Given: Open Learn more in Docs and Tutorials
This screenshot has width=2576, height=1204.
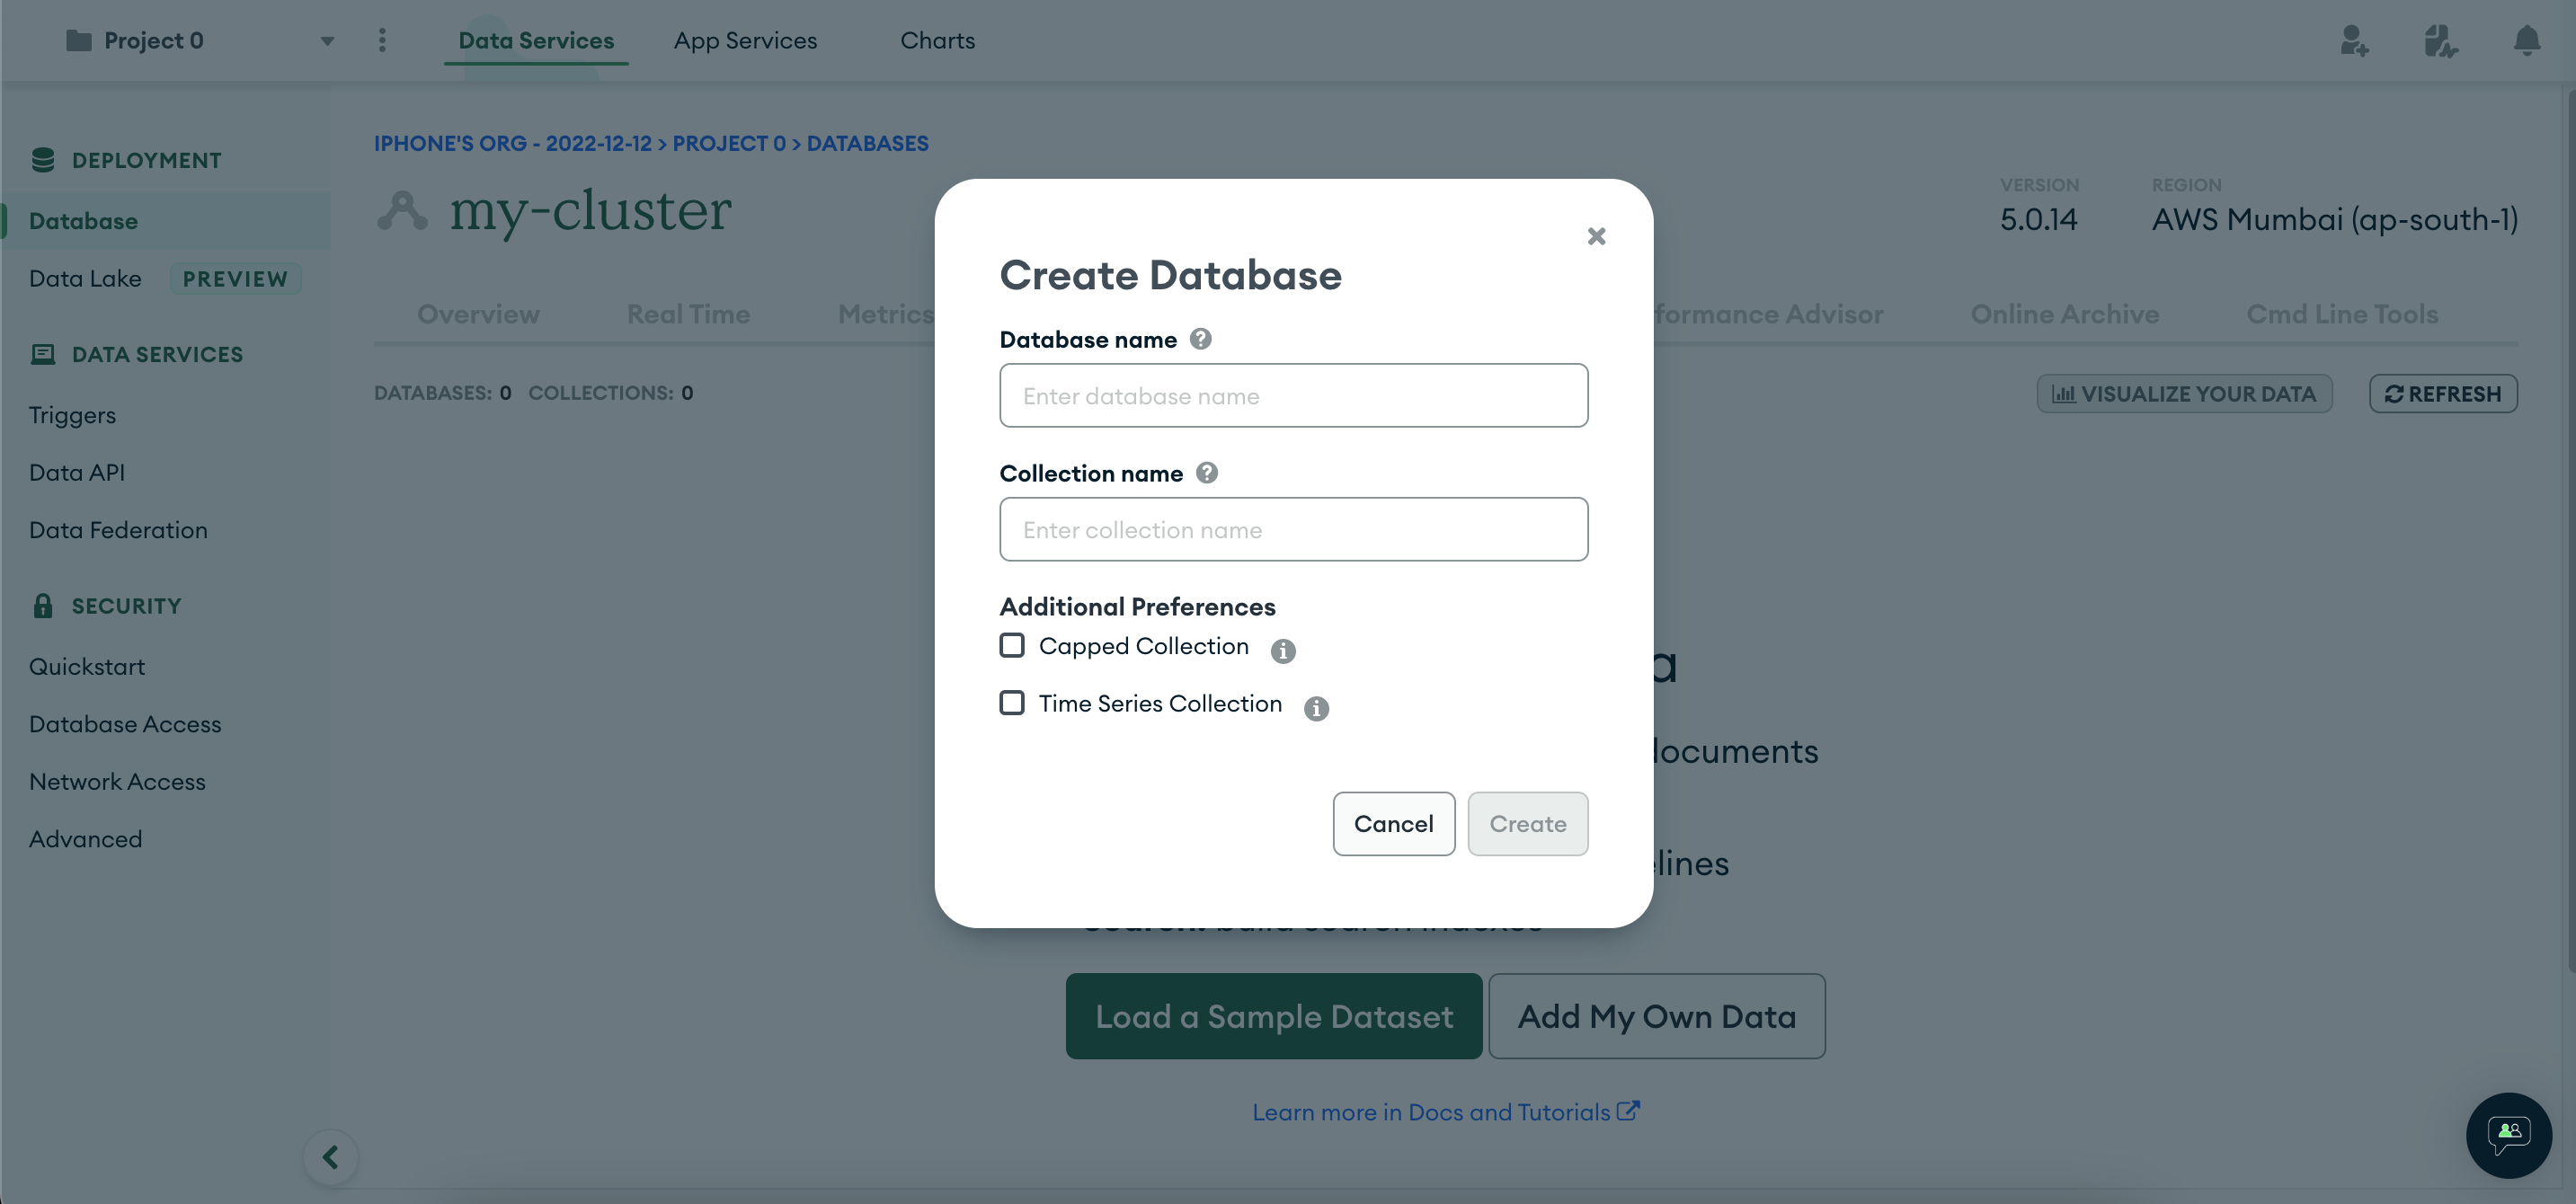Looking at the screenshot, I should click(1446, 1112).
